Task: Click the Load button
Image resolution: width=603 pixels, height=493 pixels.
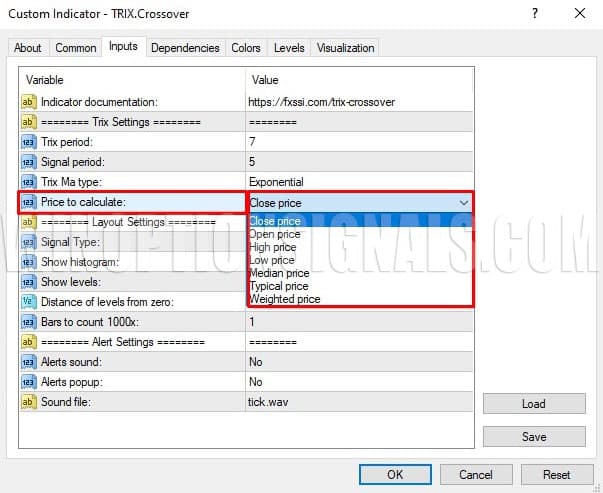Action: 533,404
